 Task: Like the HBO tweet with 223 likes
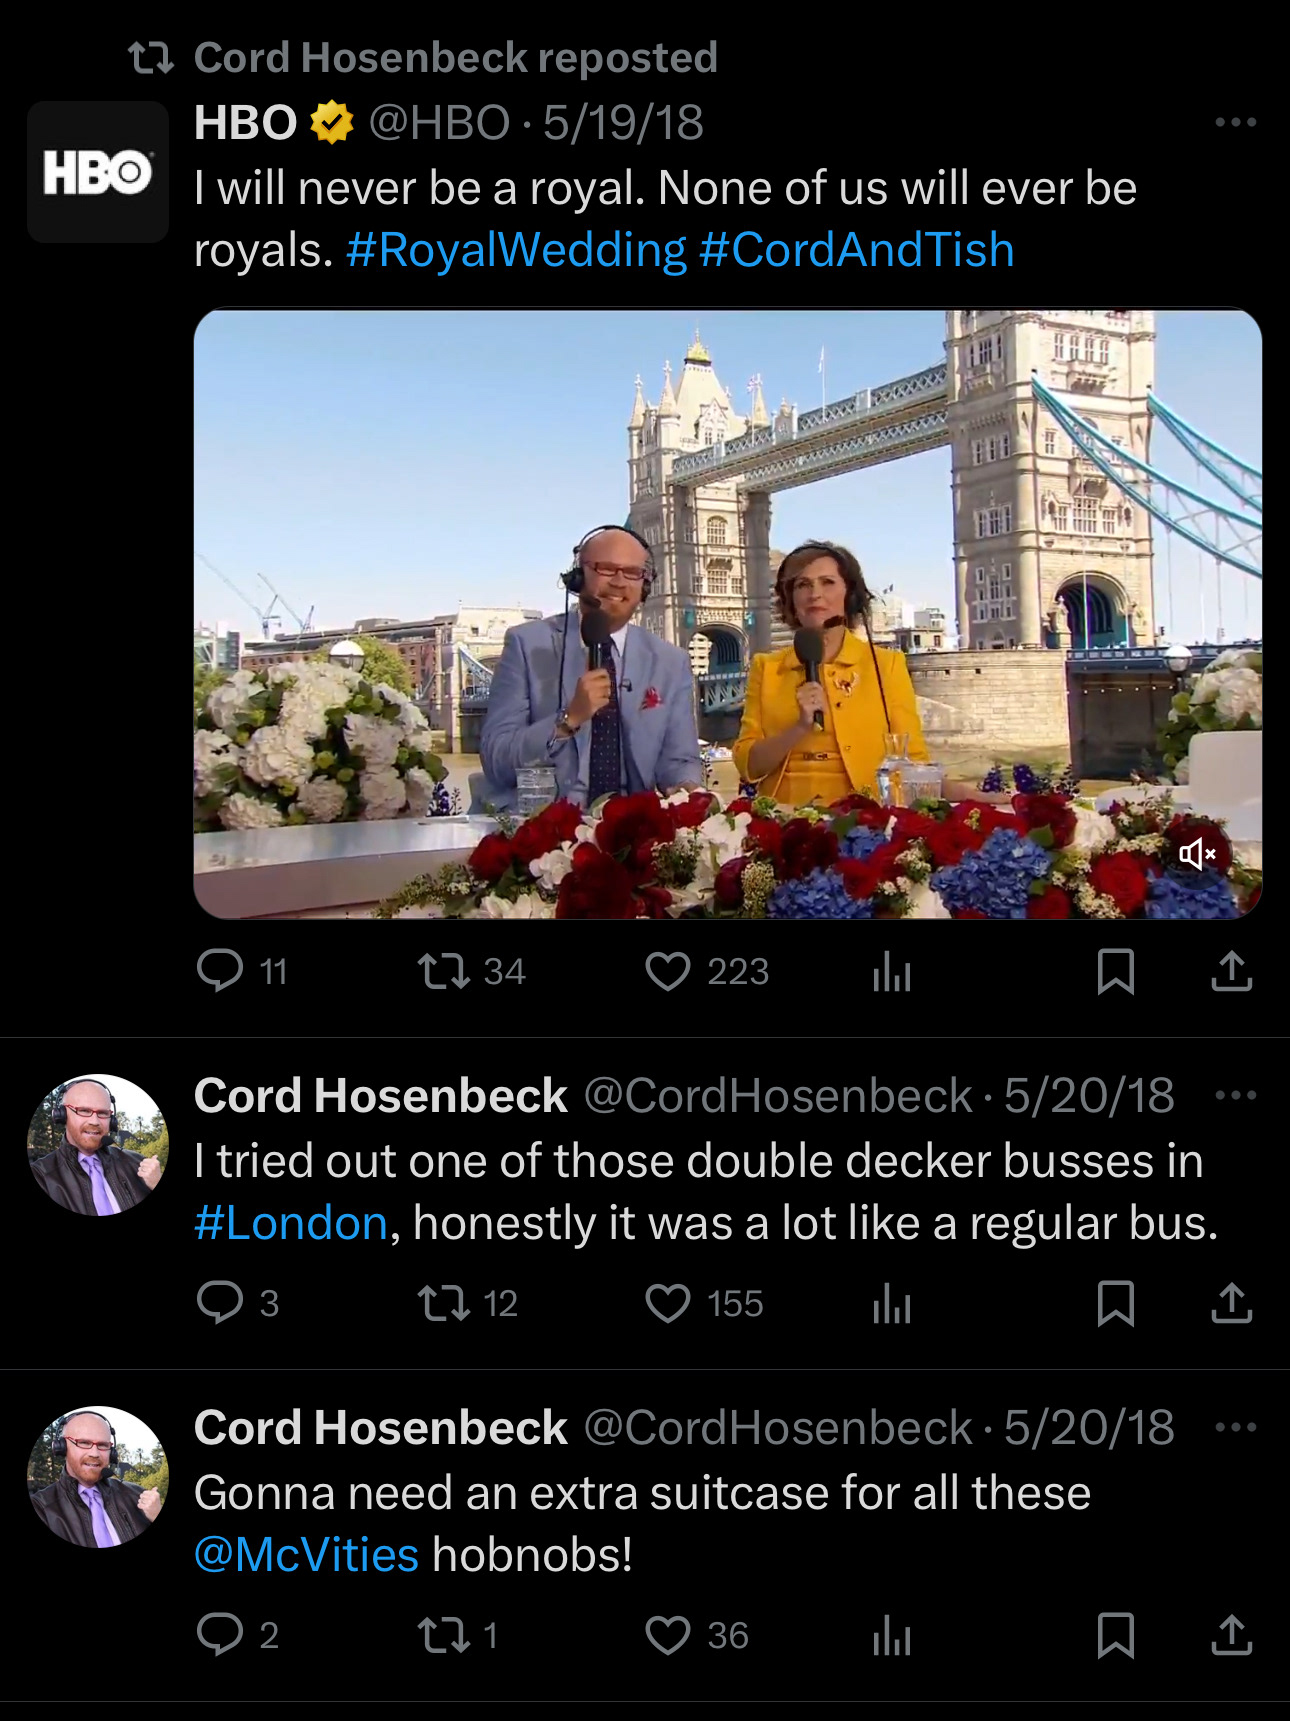[x=667, y=971]
